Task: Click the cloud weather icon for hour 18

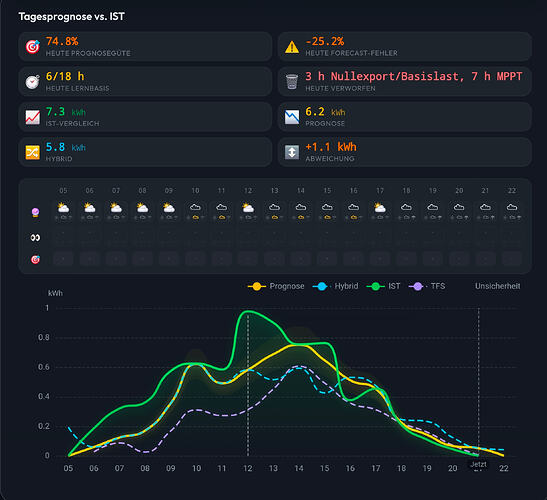Action: pyautogui.click(x=406, y=207)
